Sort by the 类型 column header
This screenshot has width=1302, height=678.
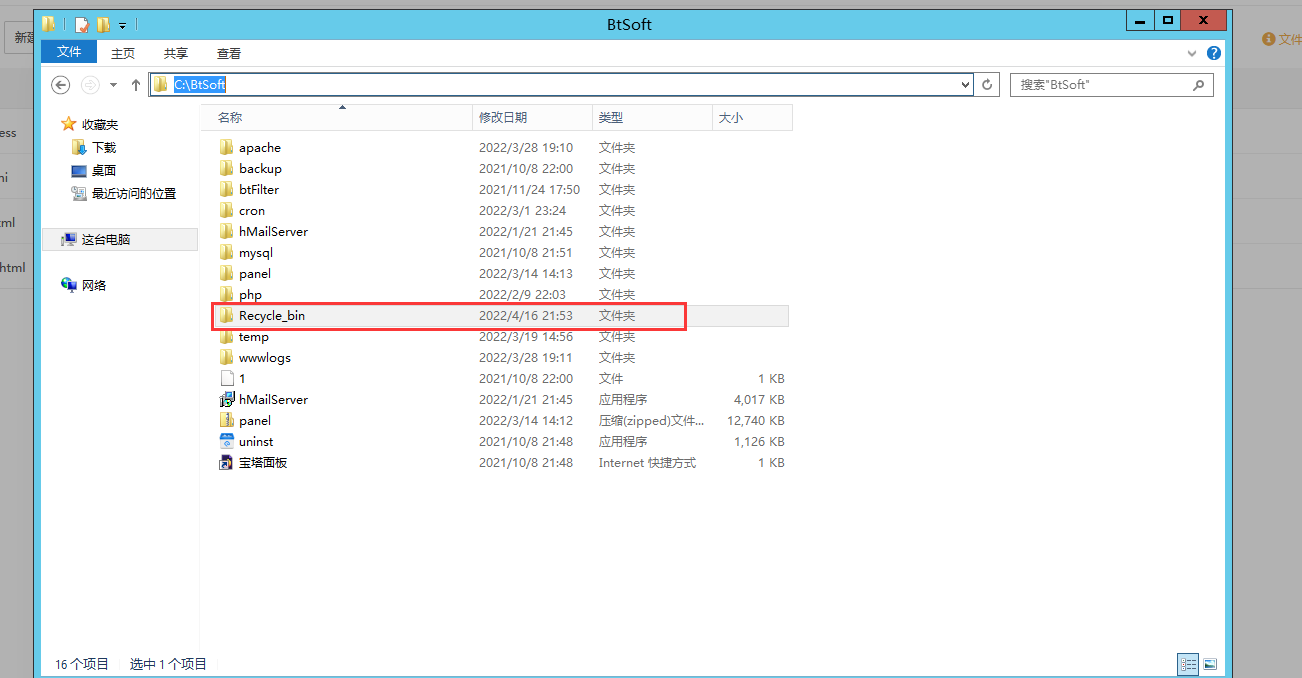652,117
